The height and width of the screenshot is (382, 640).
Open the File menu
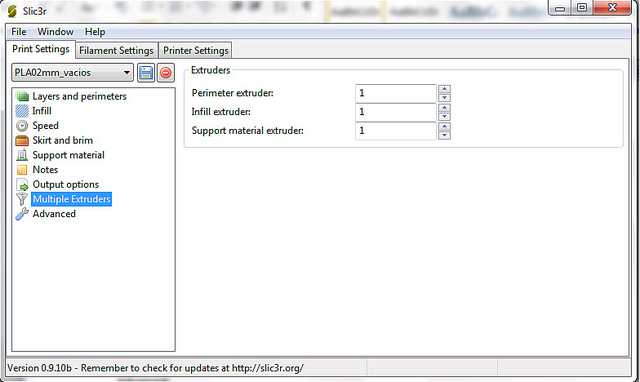click(19, 32)
